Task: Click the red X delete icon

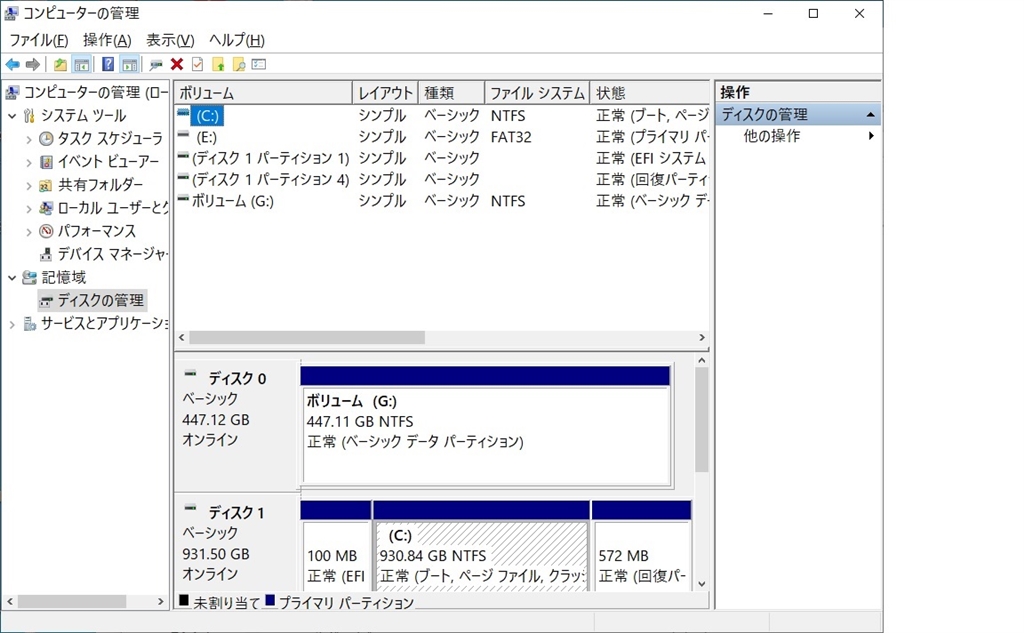Action: coord(177,64)
